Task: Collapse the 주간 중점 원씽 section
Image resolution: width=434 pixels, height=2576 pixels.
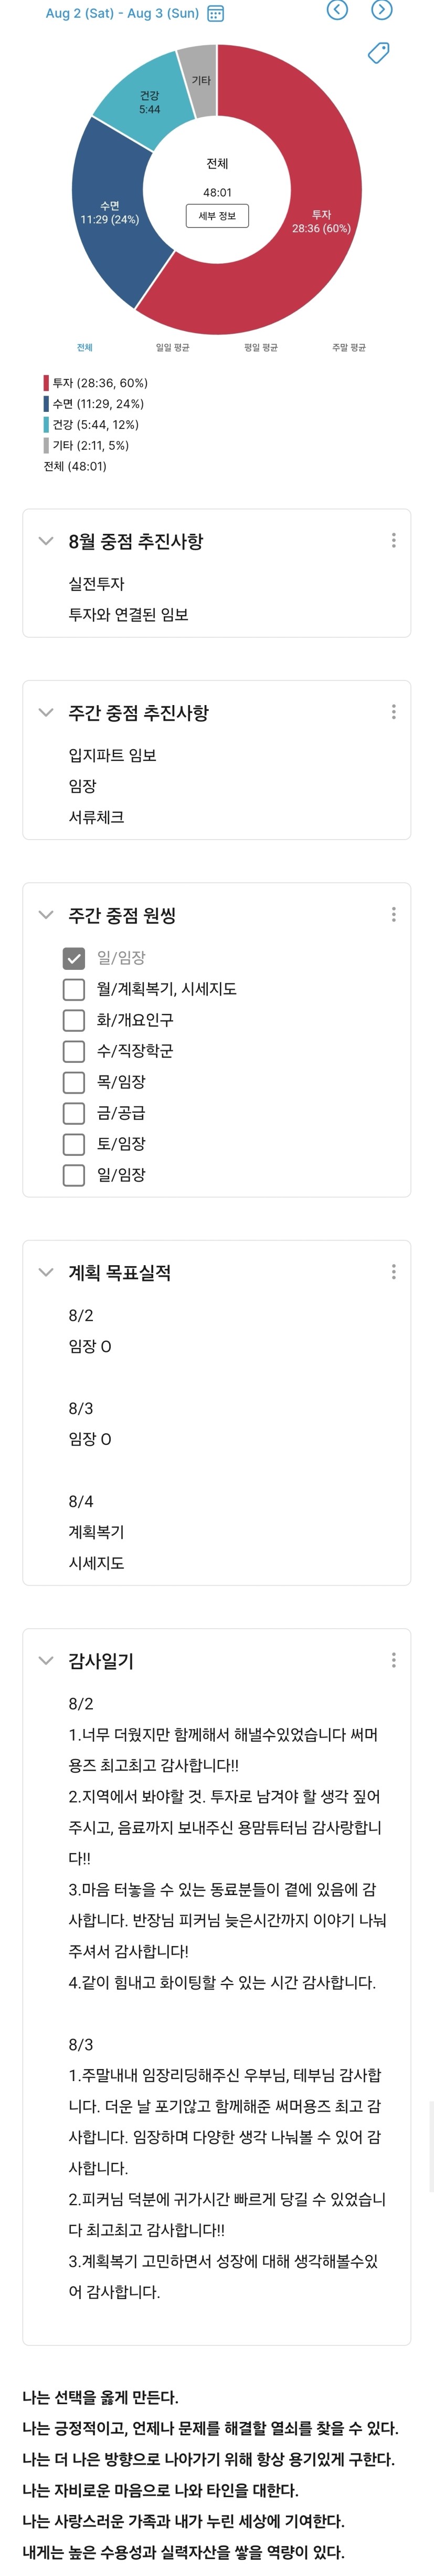Action: (45, 915)
